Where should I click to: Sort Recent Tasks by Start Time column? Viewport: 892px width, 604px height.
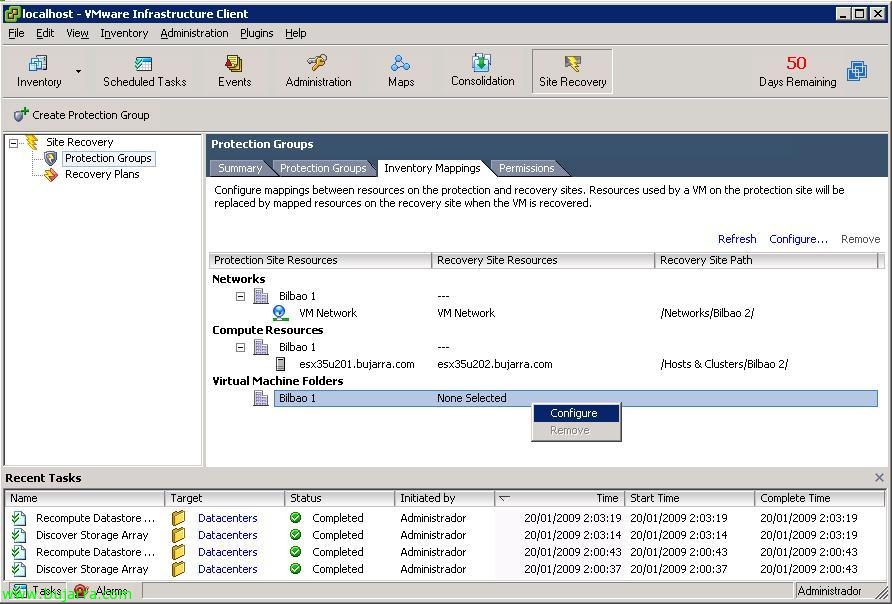pos(689,498)
